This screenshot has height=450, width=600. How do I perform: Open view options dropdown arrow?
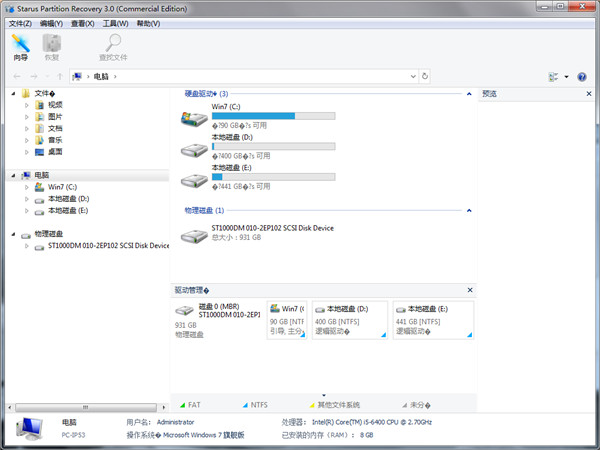tap(566, 77)
